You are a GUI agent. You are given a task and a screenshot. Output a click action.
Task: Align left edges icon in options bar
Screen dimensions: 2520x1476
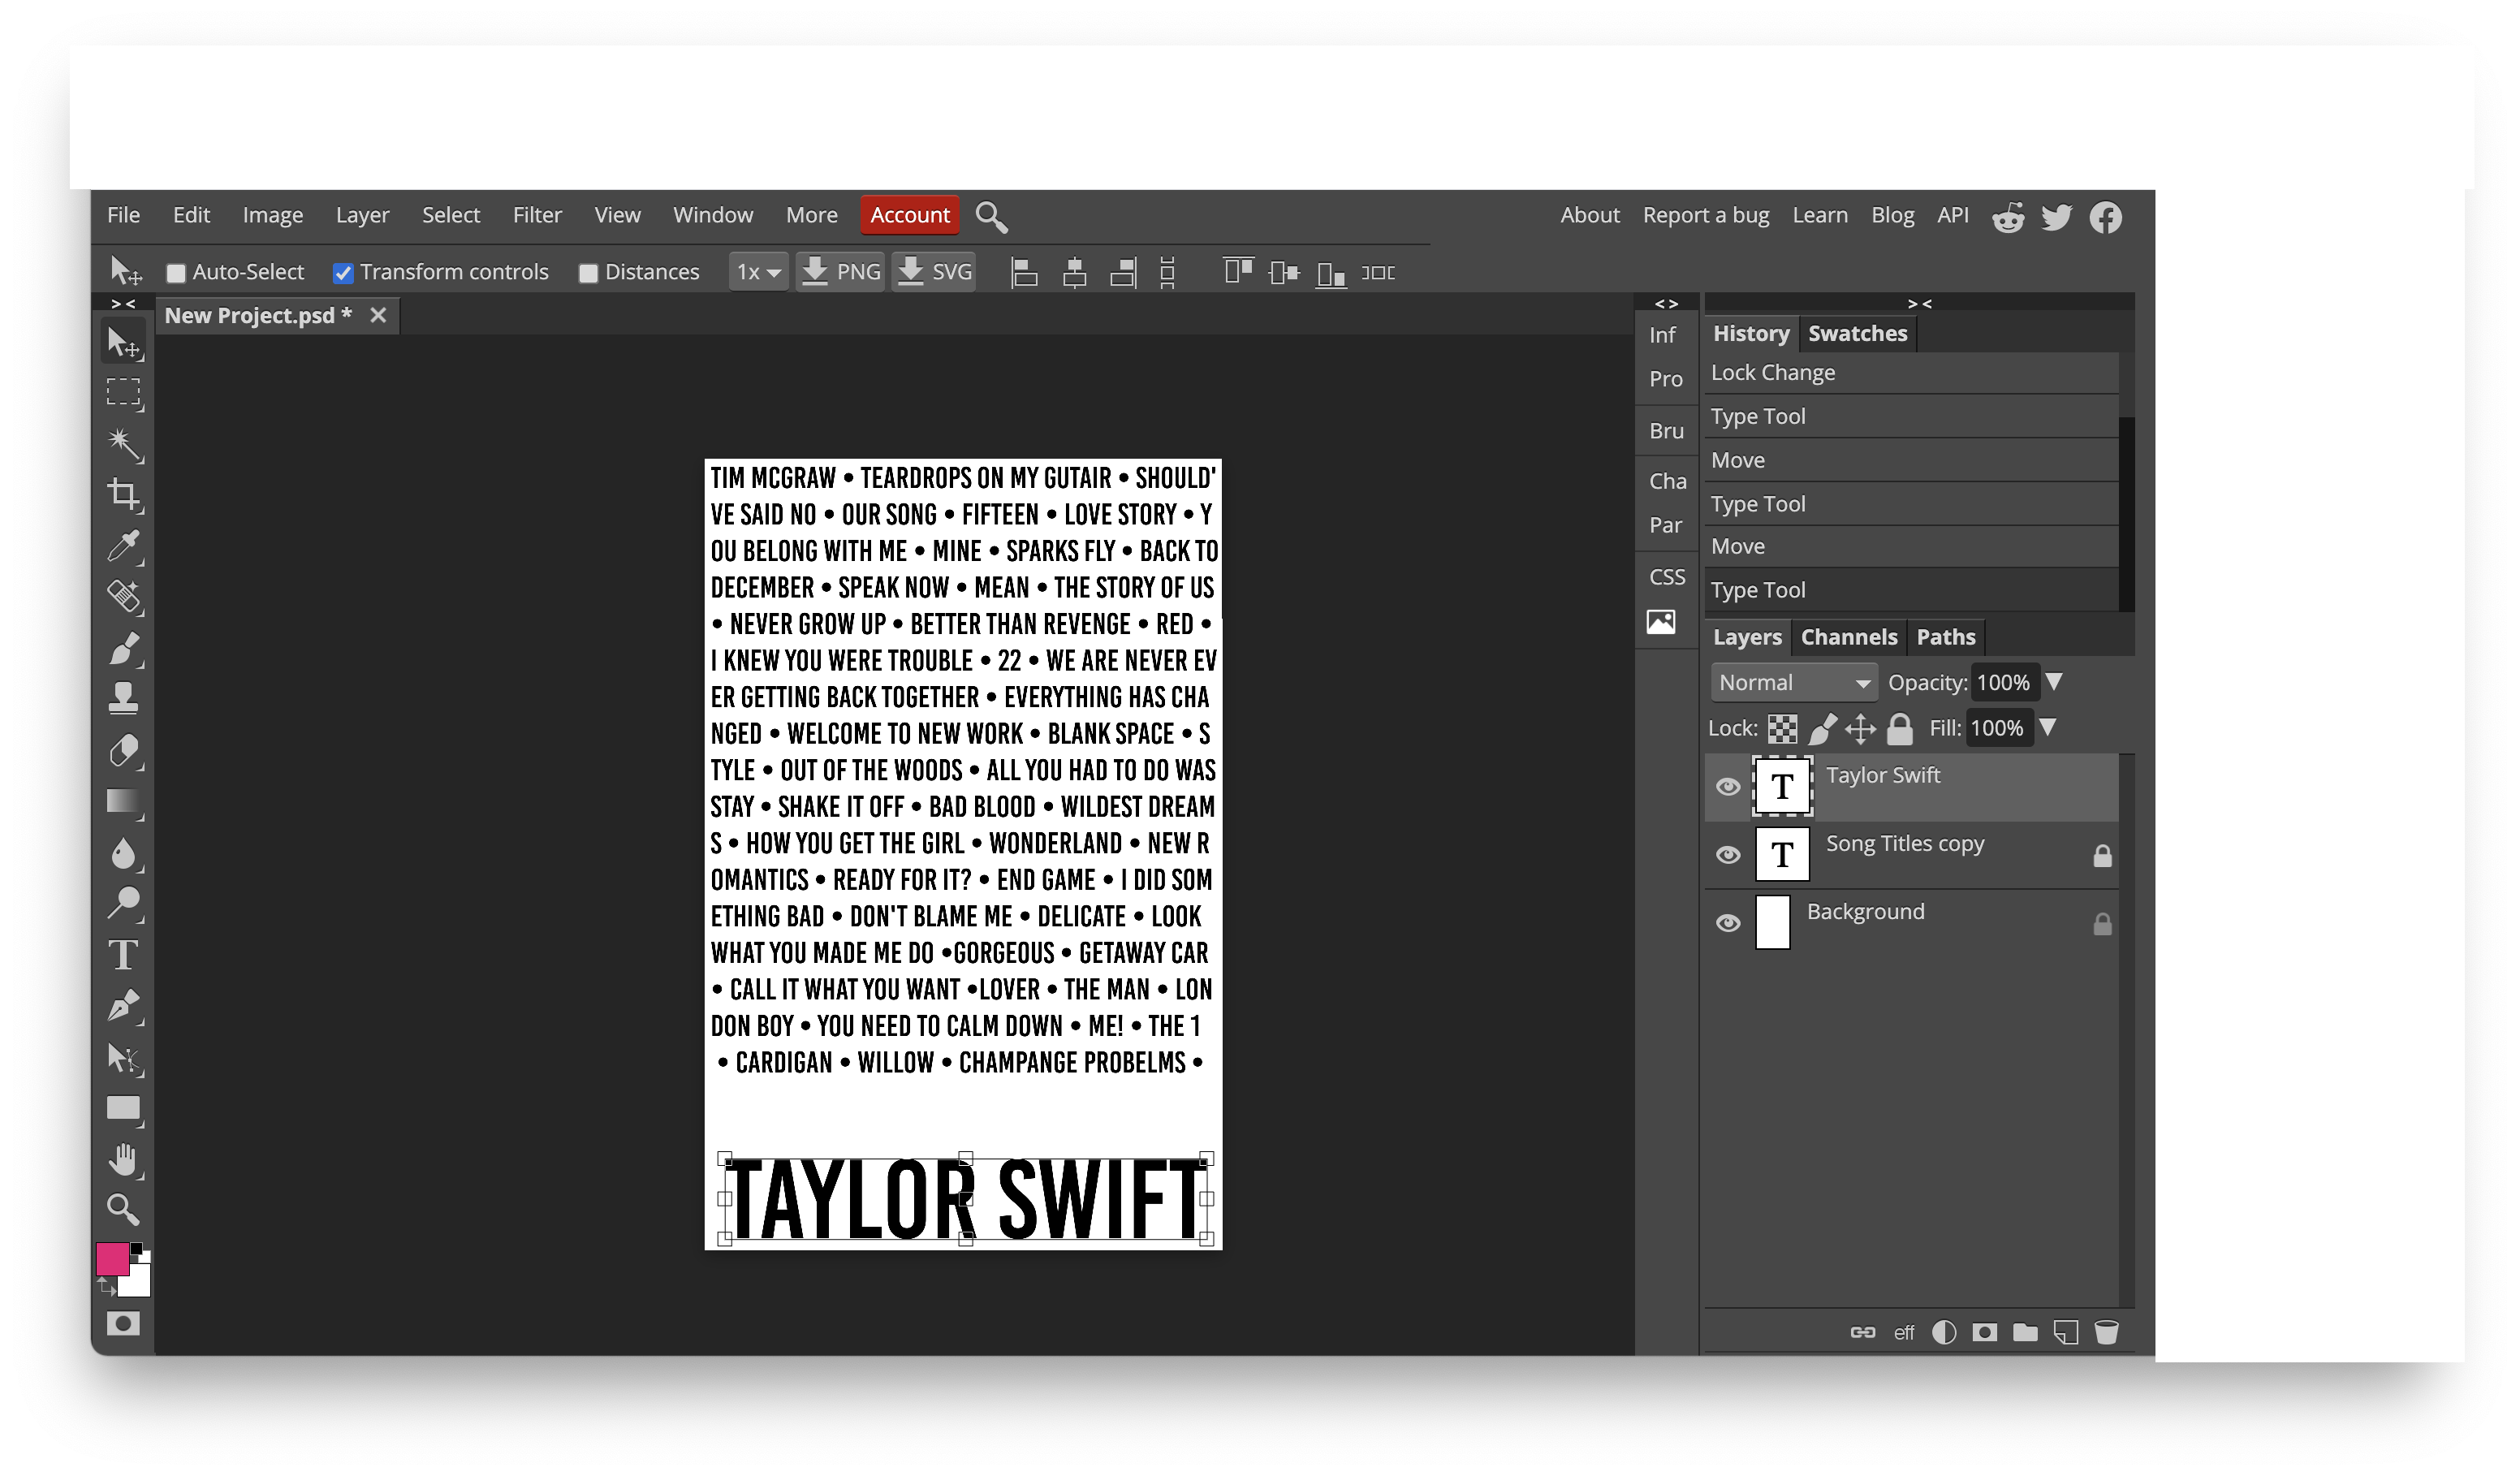(1025, 272)
